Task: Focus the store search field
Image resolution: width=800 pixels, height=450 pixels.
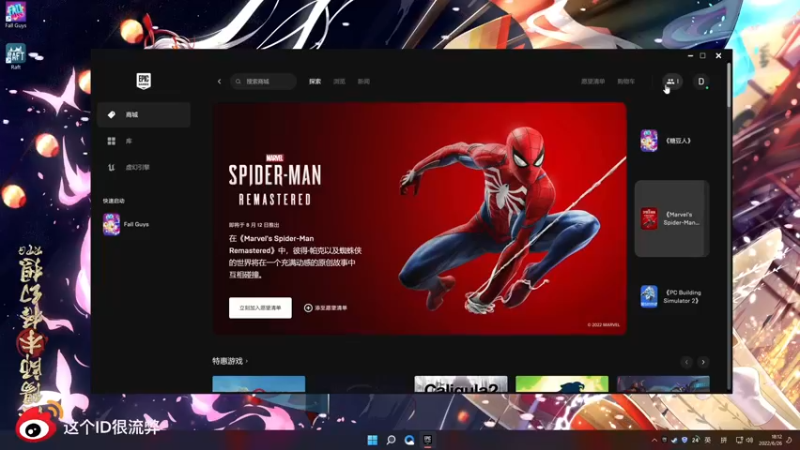Action: [263, 82]
